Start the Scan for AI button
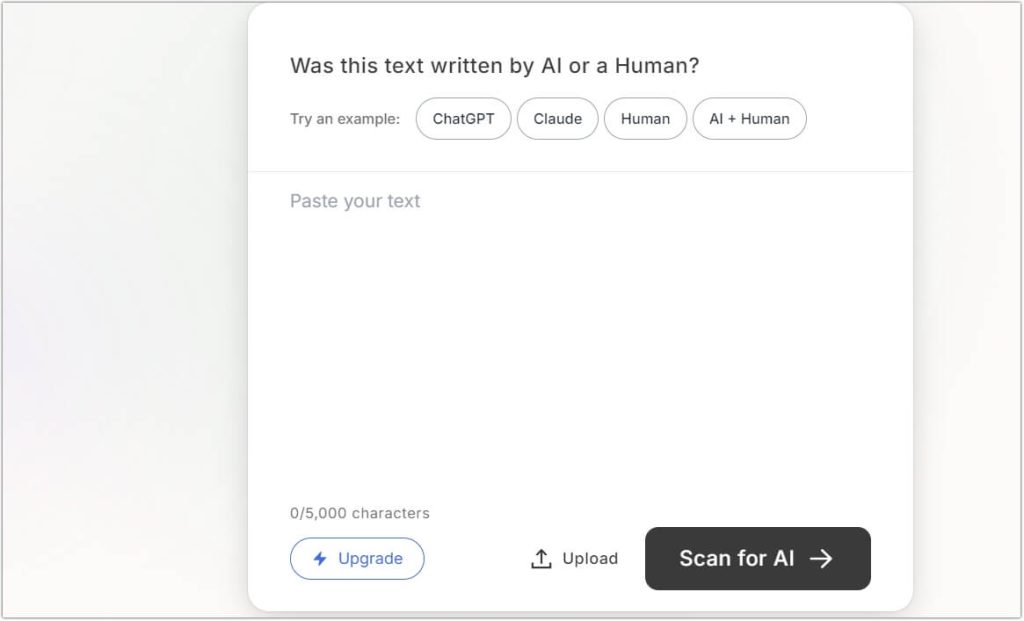The height and width of the screenshot is (621, 1024). (757, 559)
